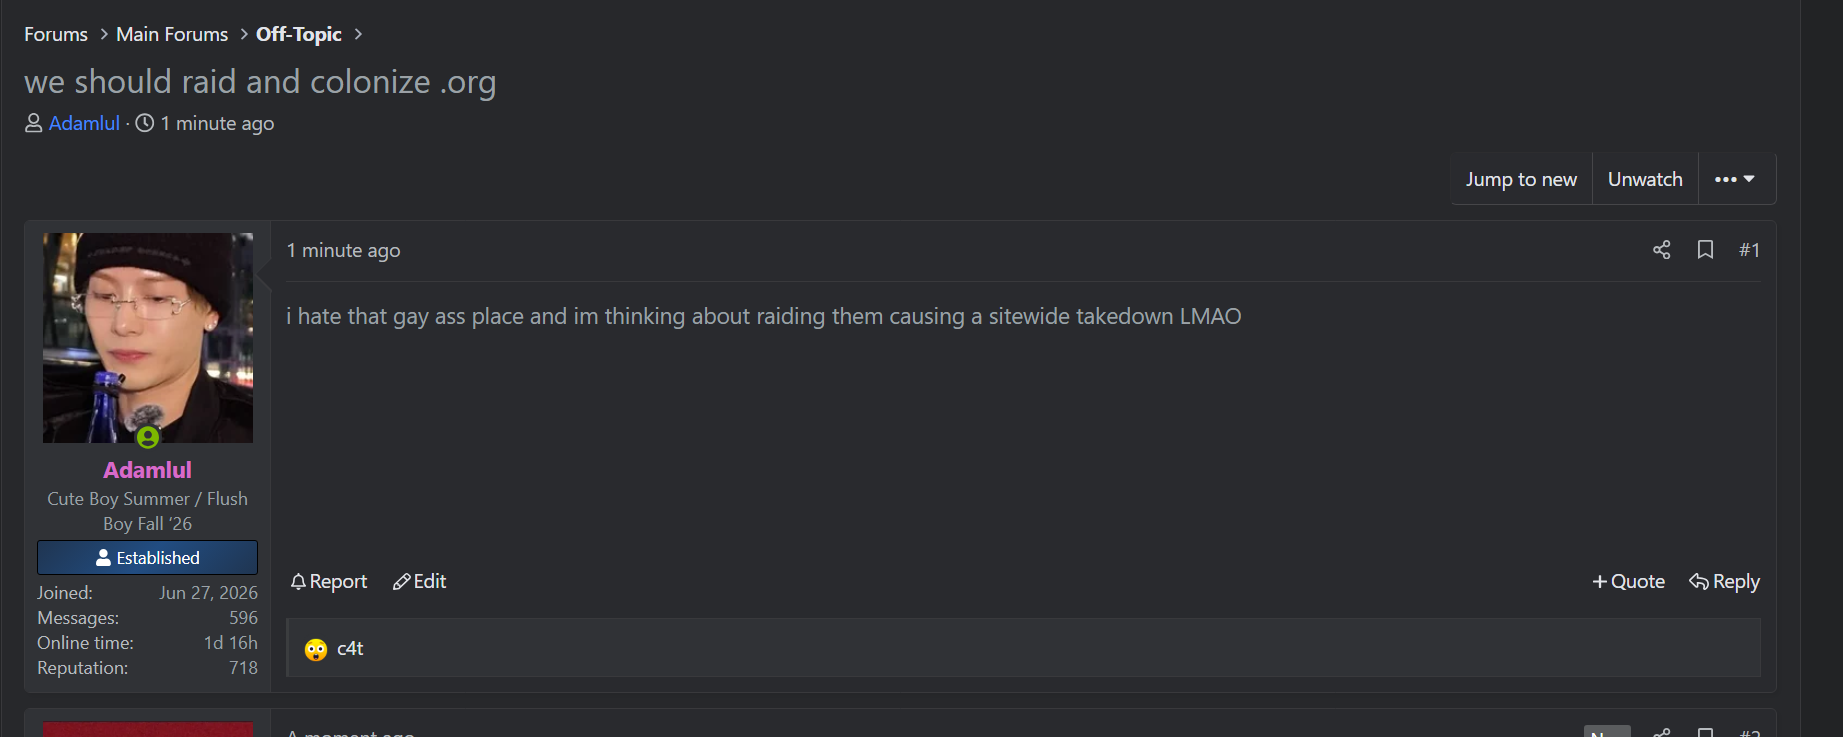Reply to the first post
The image size is (1843, 737).
click(1724, 582)
